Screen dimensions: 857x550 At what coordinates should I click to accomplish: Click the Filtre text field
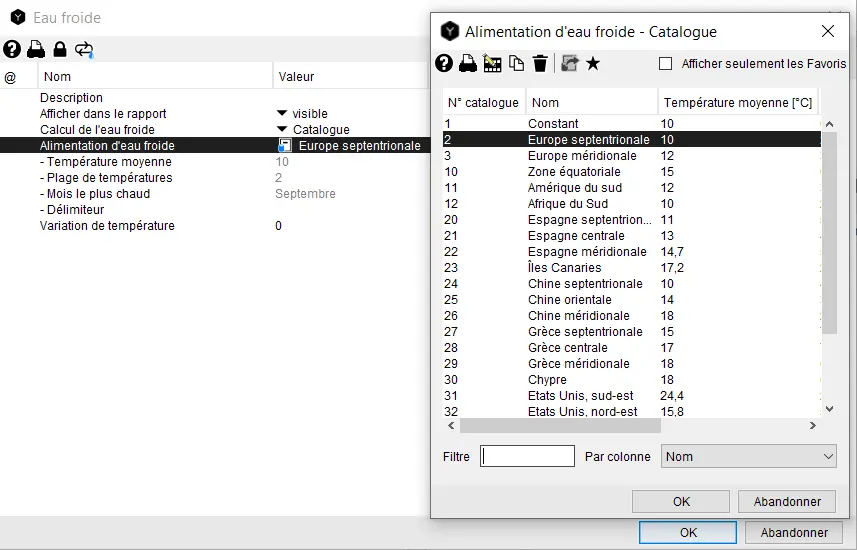pos(527,457)
